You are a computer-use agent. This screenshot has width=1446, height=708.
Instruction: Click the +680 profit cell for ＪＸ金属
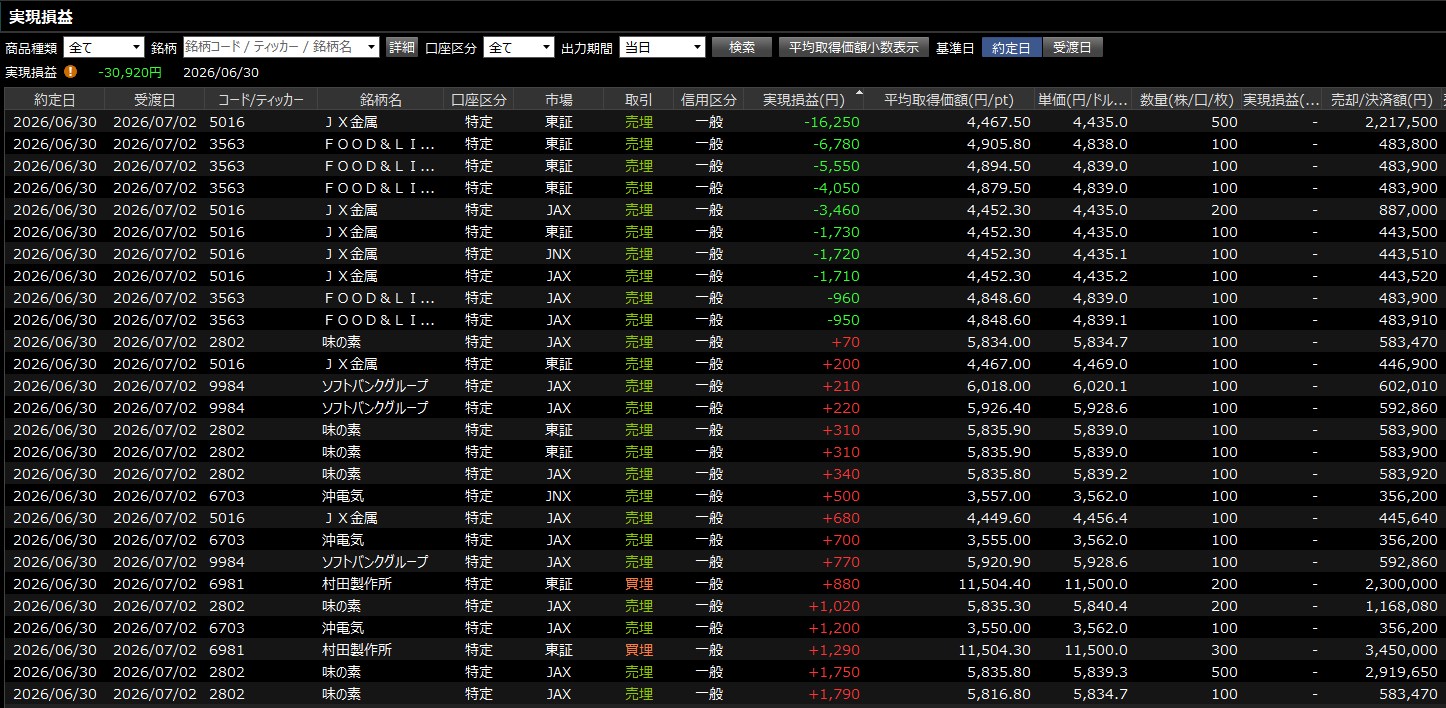coord(841,518)
